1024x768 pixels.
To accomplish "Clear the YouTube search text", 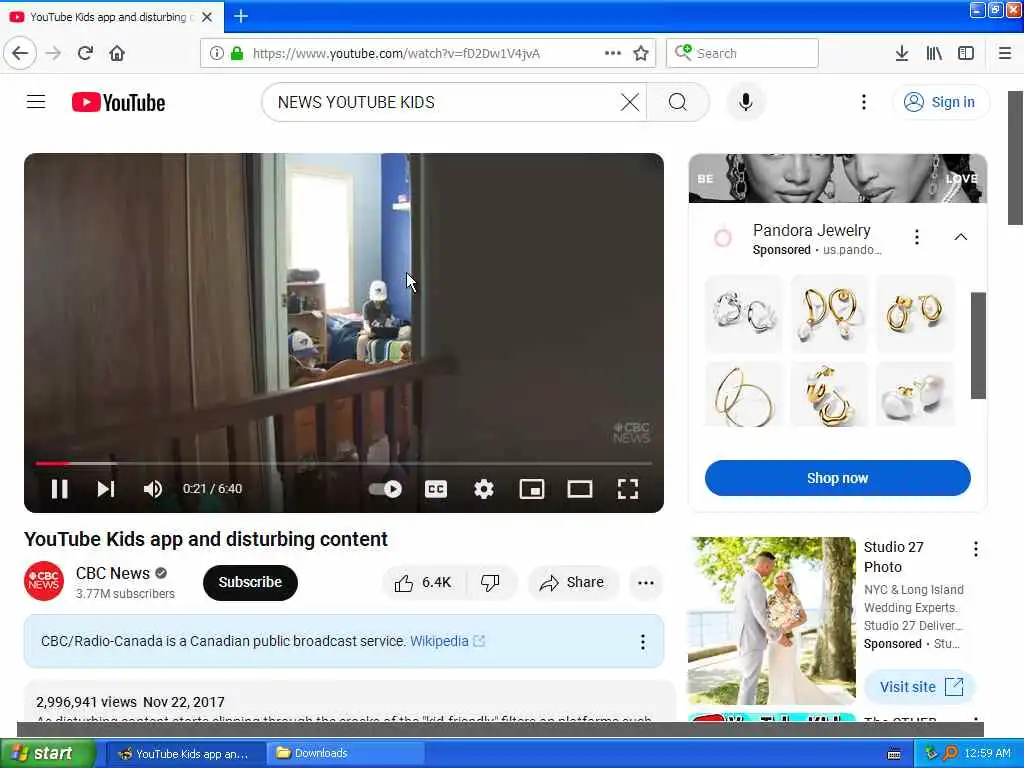I will [x=630, y=102].
